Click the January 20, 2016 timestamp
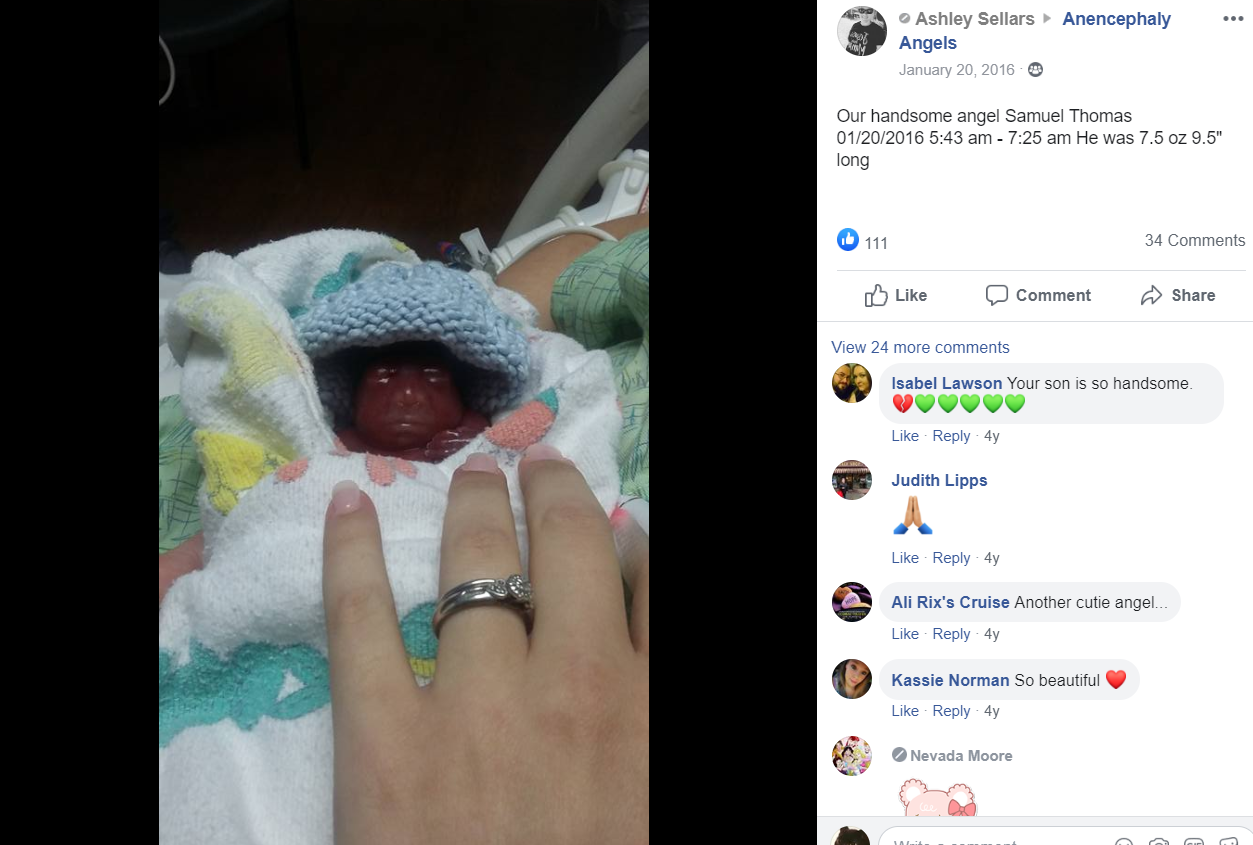 tap(956, 70)
